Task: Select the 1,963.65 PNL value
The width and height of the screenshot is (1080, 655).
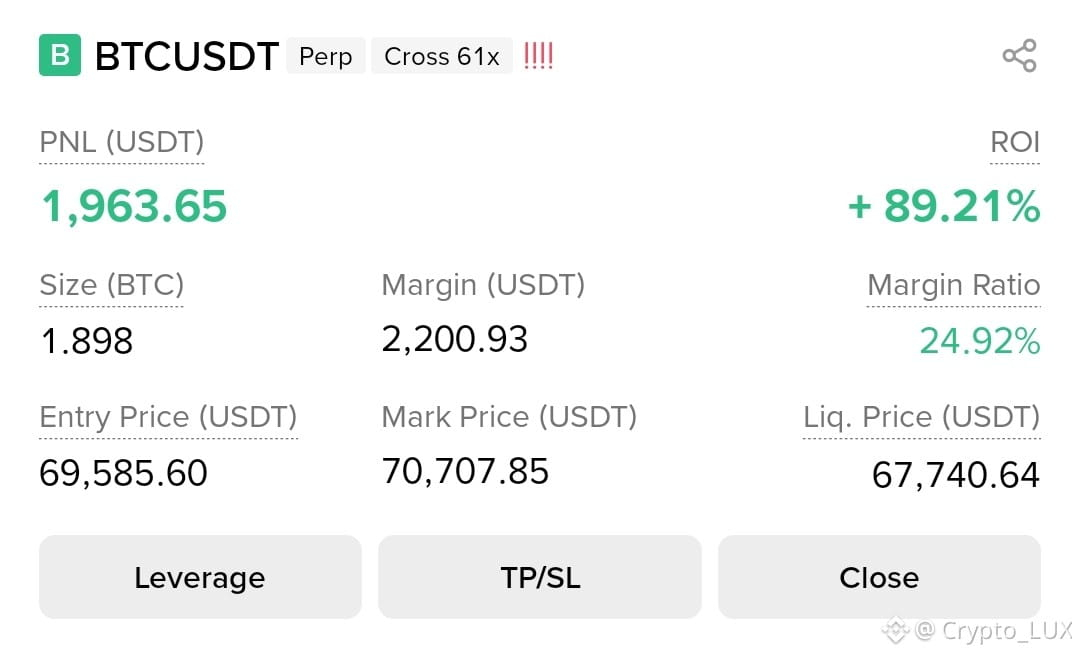Action: click(134, 206)
